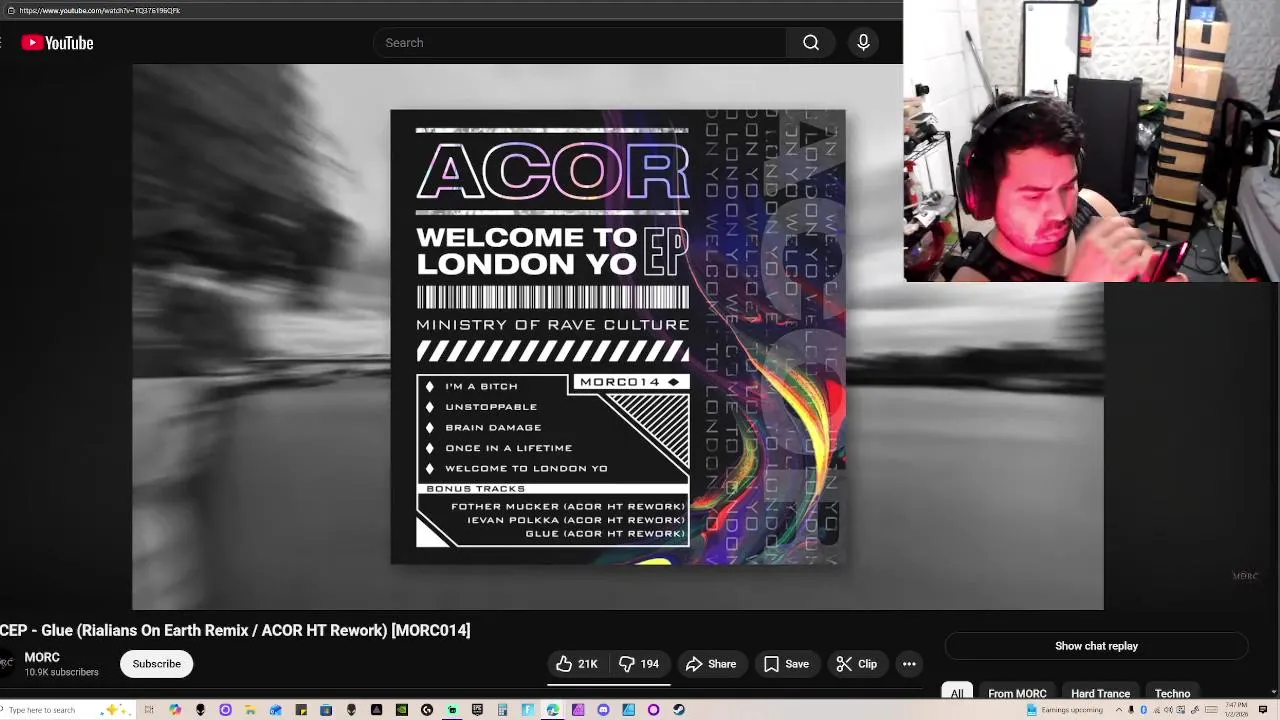Open the Share dialog
The width and height of the screenshot is (1280, 720).
(x=711, y=664)
